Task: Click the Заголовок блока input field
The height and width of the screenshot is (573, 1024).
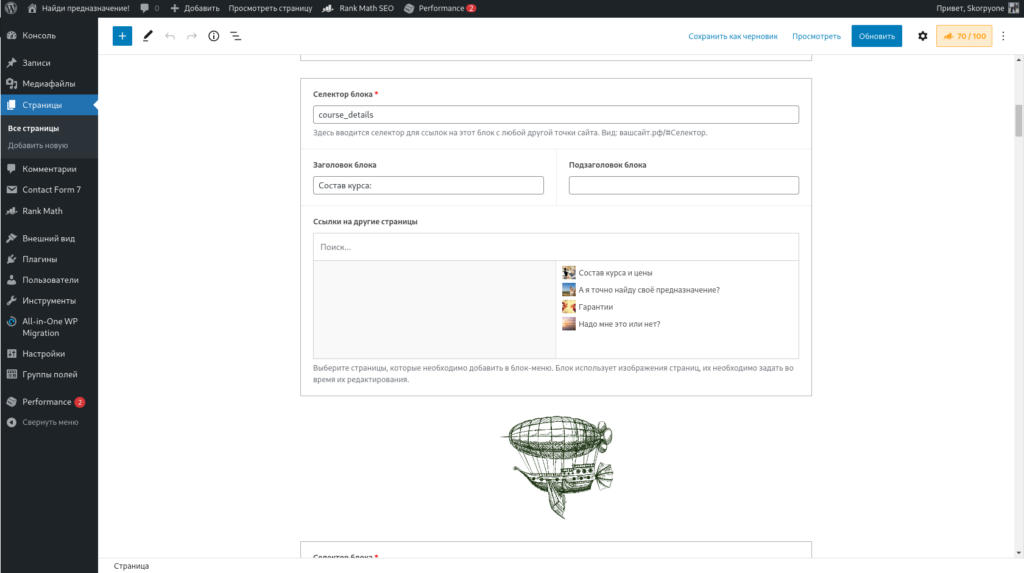Action: pyautogui.click(x=428, y=185)
